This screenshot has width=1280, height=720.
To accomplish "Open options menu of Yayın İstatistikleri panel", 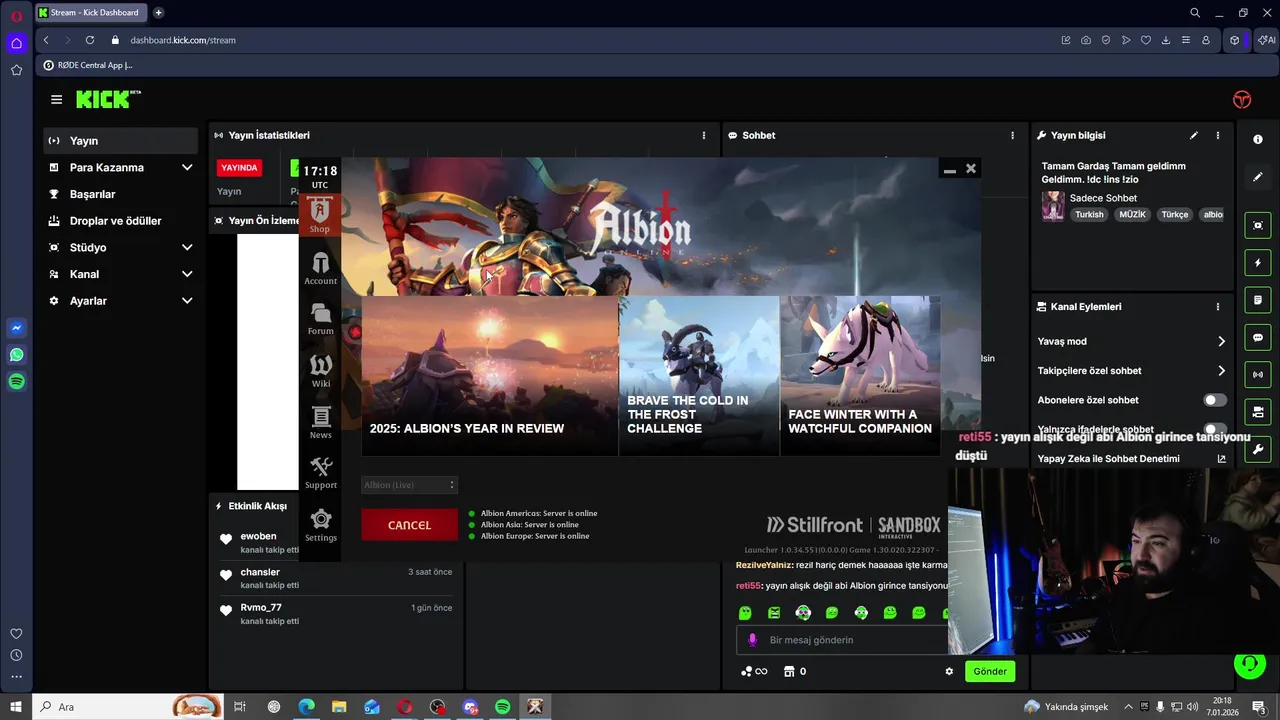I will click(x=703, y=135).
